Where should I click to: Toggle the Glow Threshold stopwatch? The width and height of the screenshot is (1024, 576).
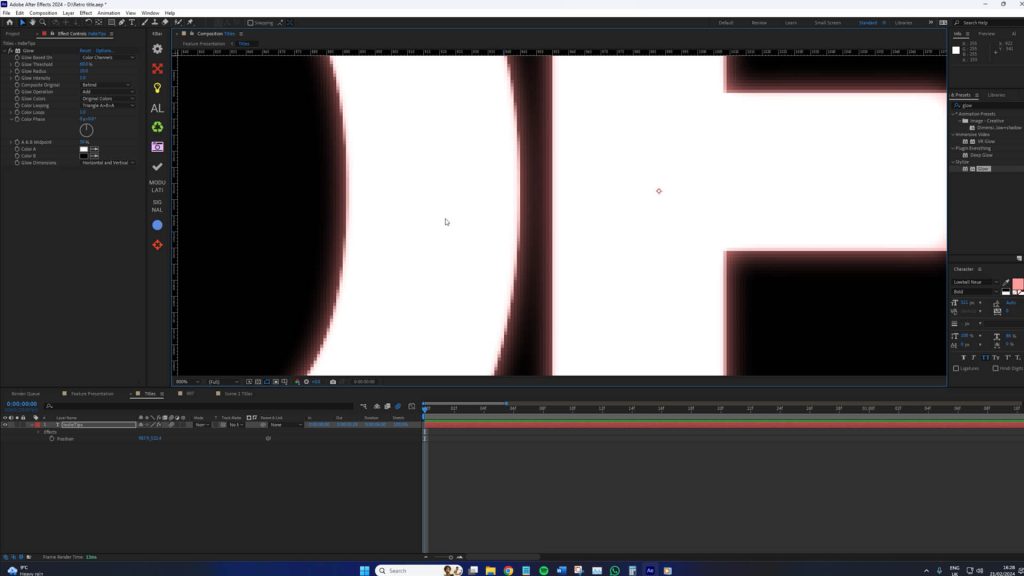point(17,64)
